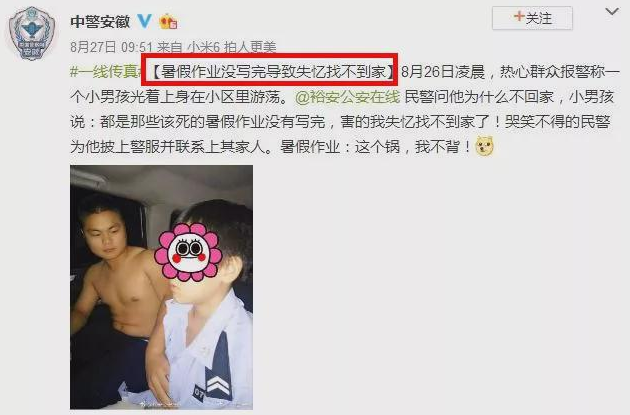Open the 中警安徽 username link

coord(100,21)
